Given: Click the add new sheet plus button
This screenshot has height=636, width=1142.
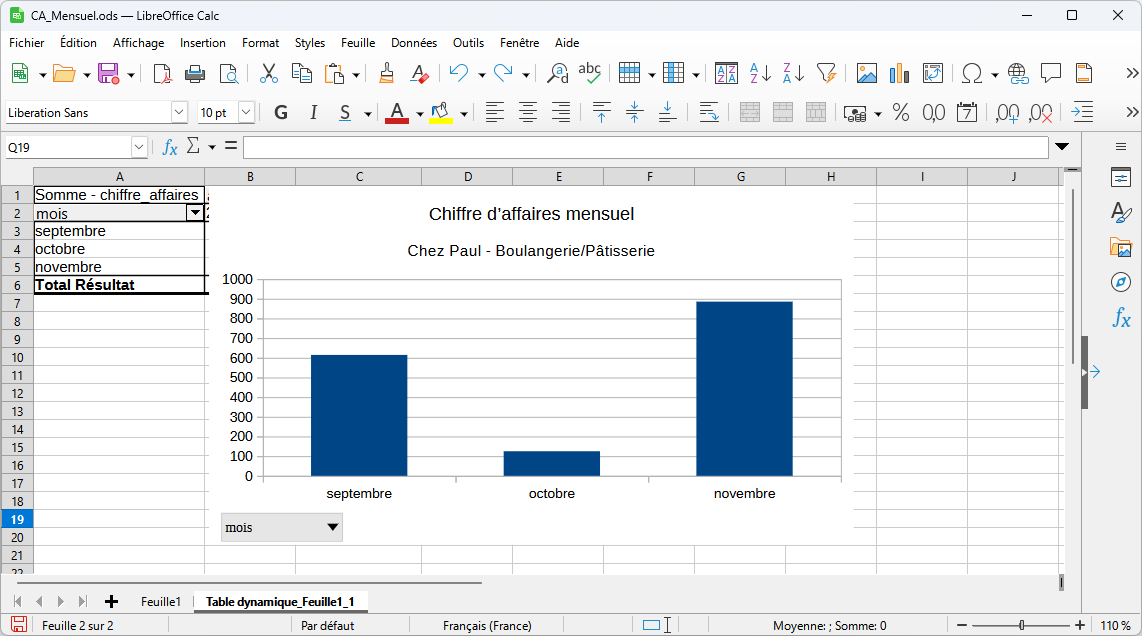Looking at the screenshot, I should [111, 601].
